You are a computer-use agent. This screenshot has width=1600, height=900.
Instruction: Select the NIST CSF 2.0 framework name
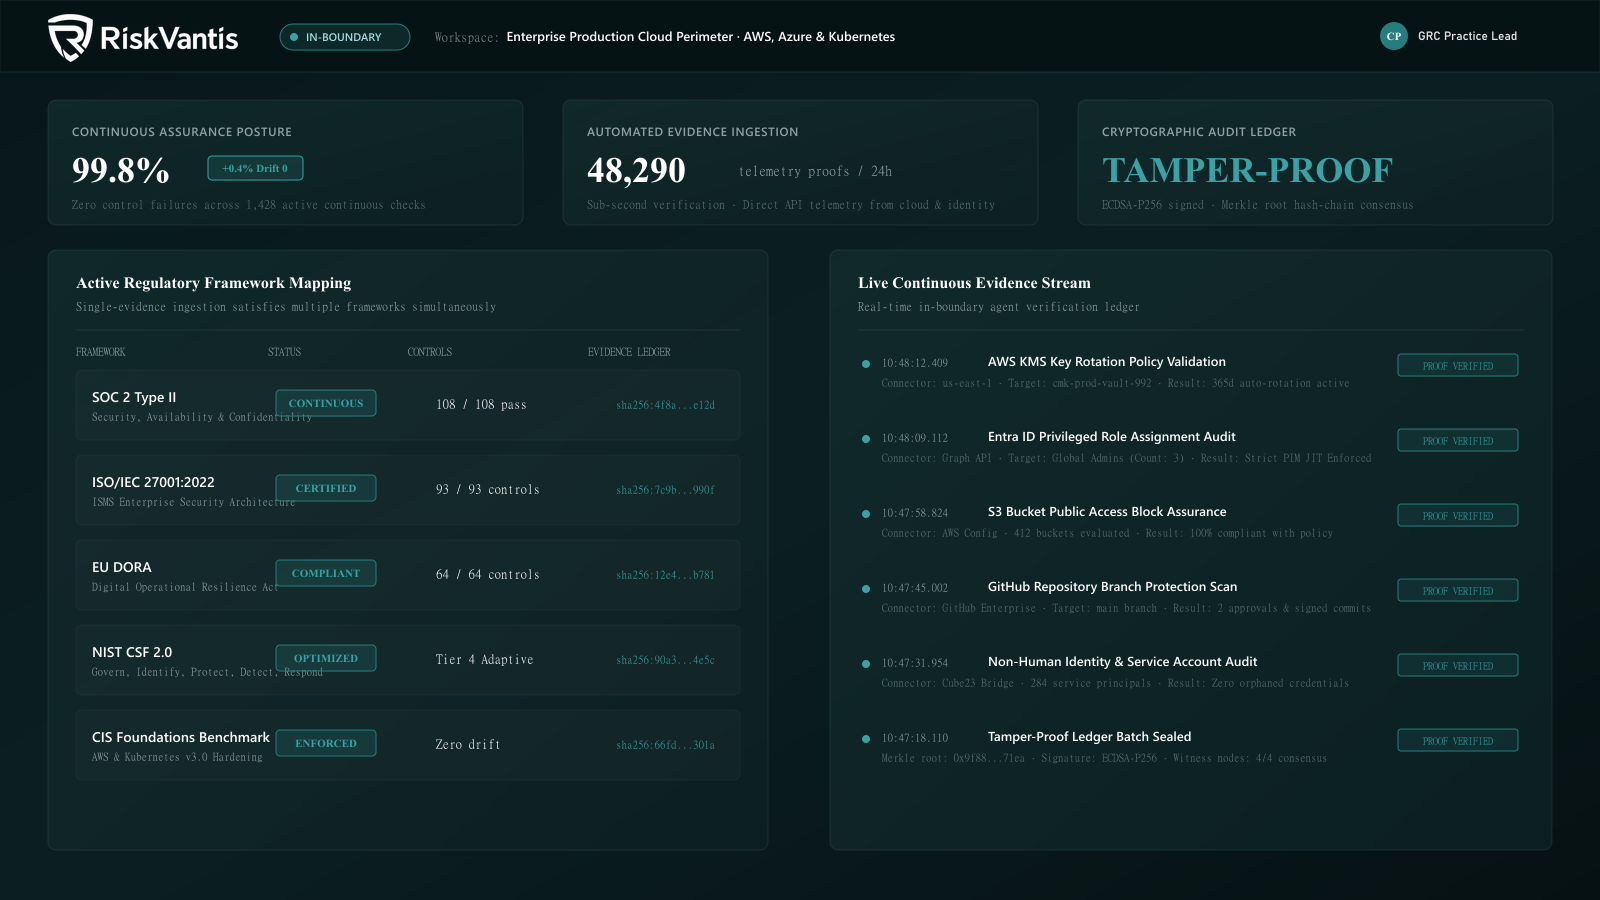(x=132, y=652)
